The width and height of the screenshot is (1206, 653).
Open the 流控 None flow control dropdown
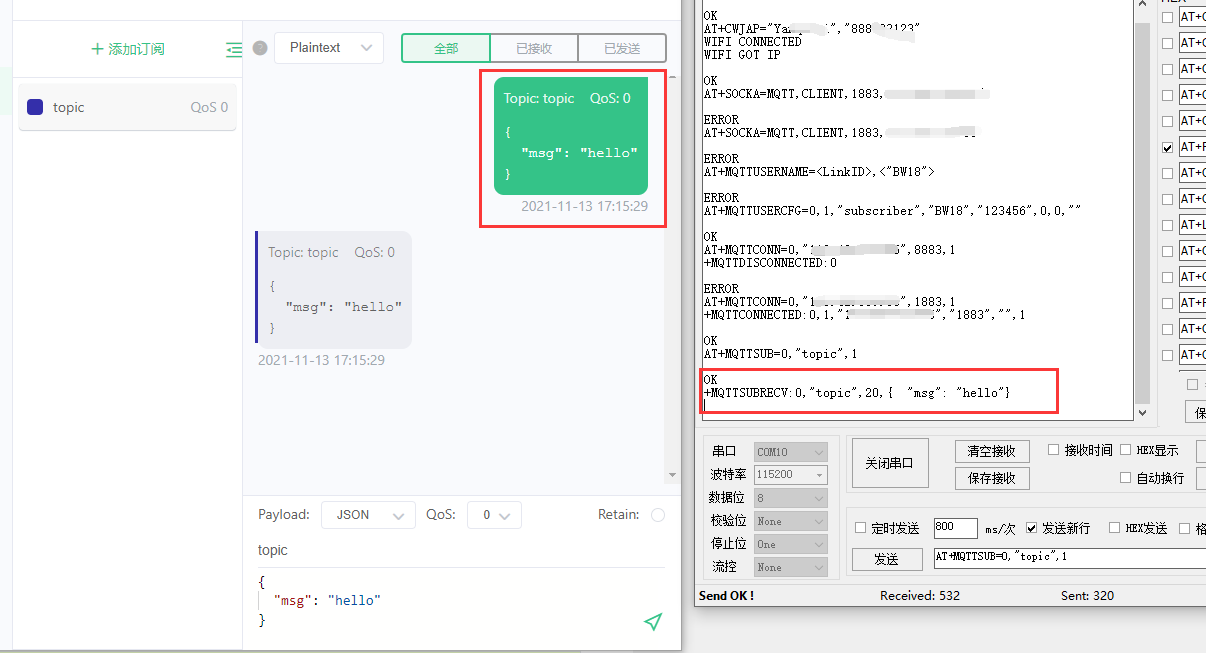pyautogui.click(x=791, y=567)
